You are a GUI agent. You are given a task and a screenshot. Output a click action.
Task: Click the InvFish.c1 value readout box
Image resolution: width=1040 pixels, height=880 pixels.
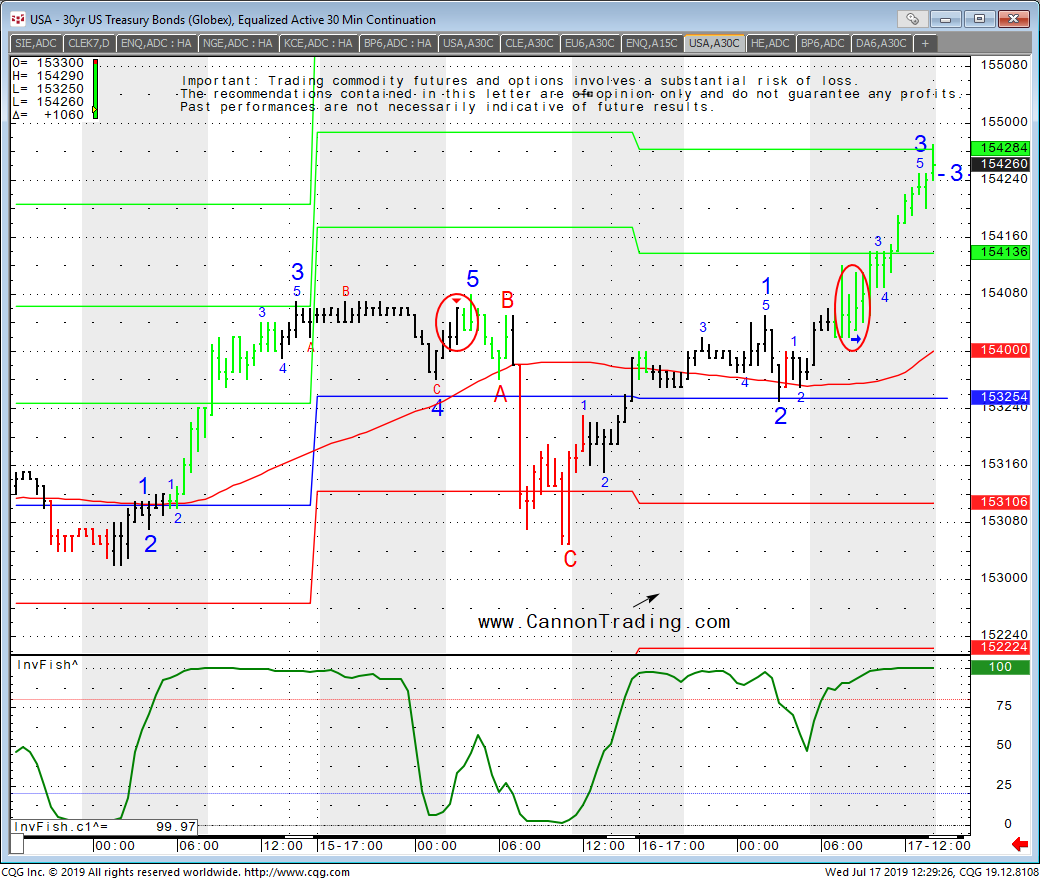tap(105, 827)
